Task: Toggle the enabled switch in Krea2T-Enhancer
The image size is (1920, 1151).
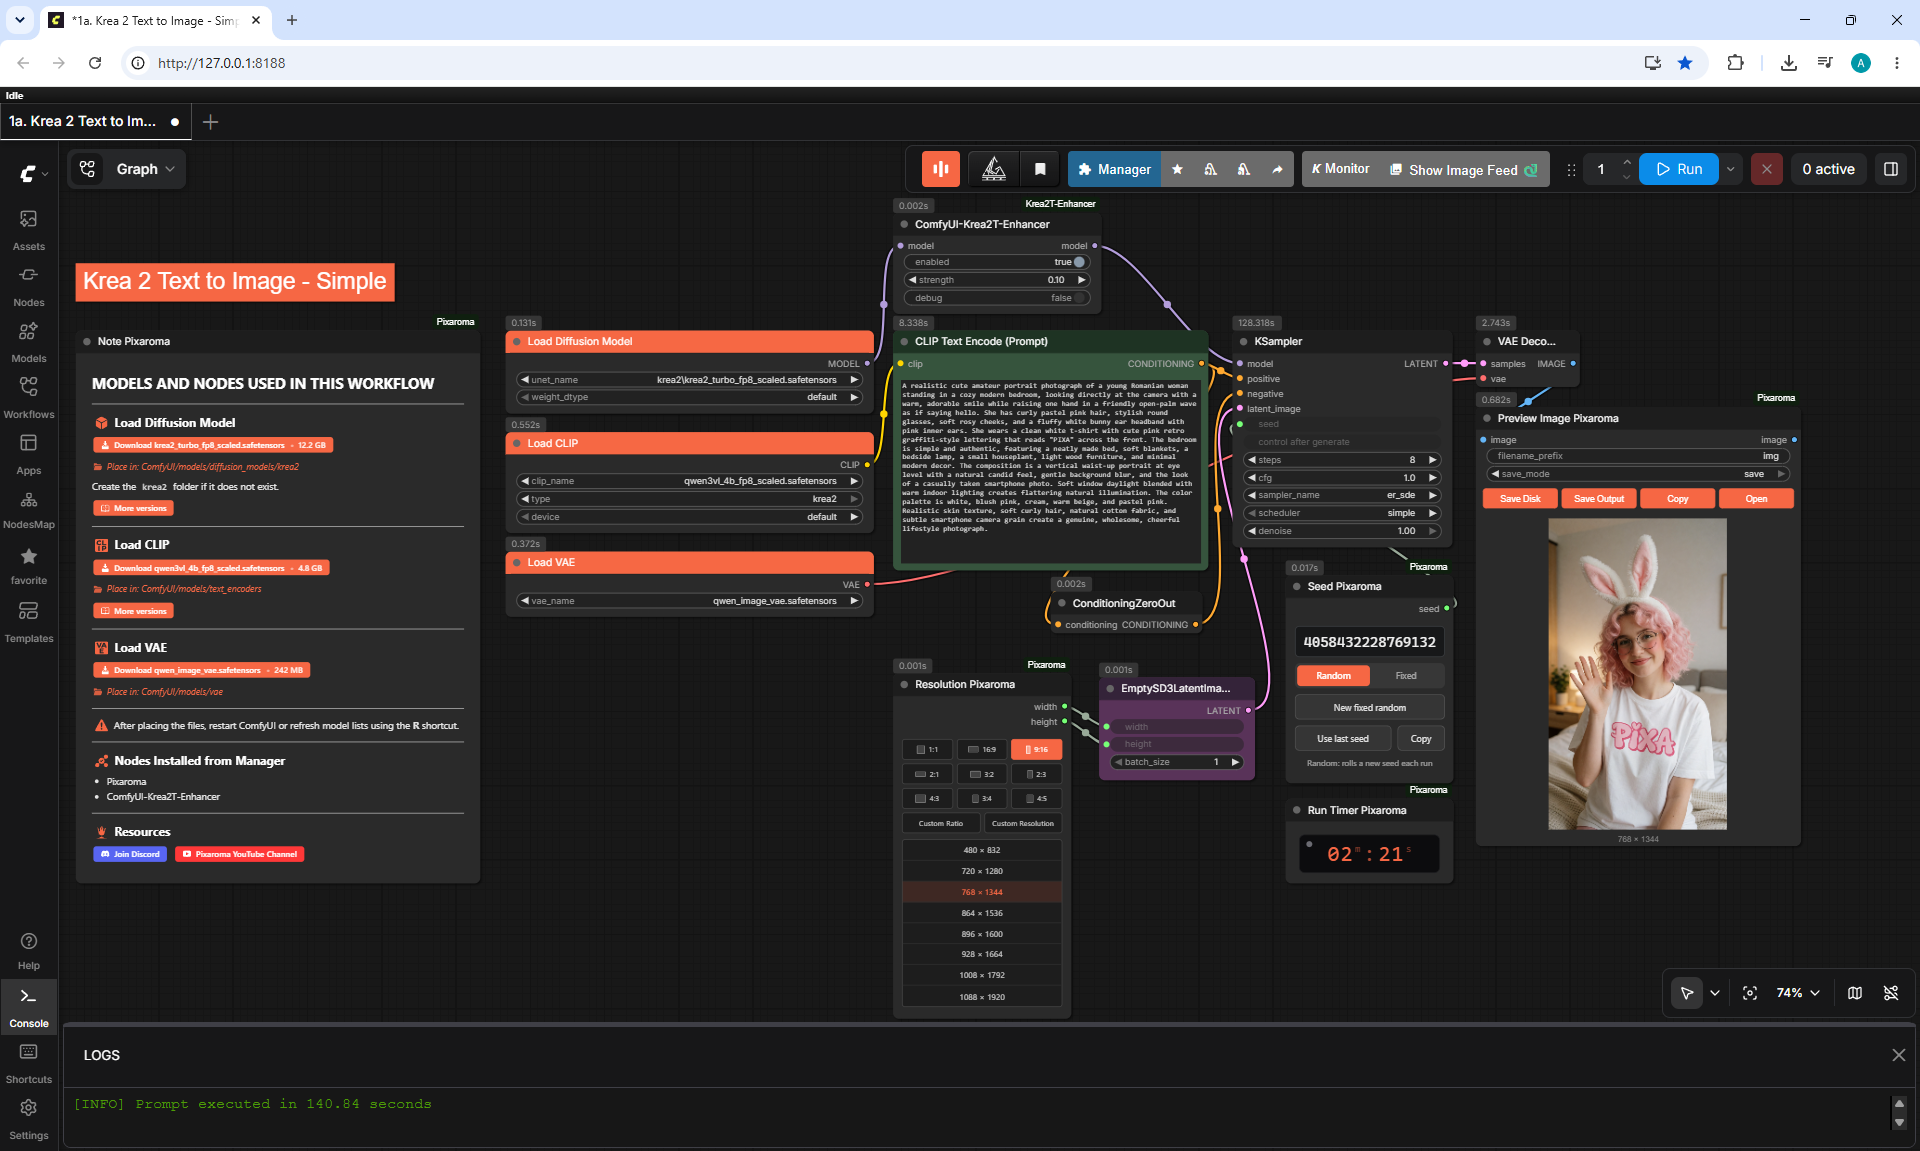Action: (997, 262)
